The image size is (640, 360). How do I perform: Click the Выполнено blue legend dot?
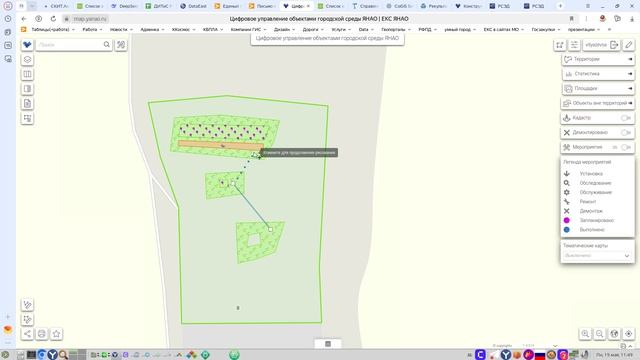567,230
